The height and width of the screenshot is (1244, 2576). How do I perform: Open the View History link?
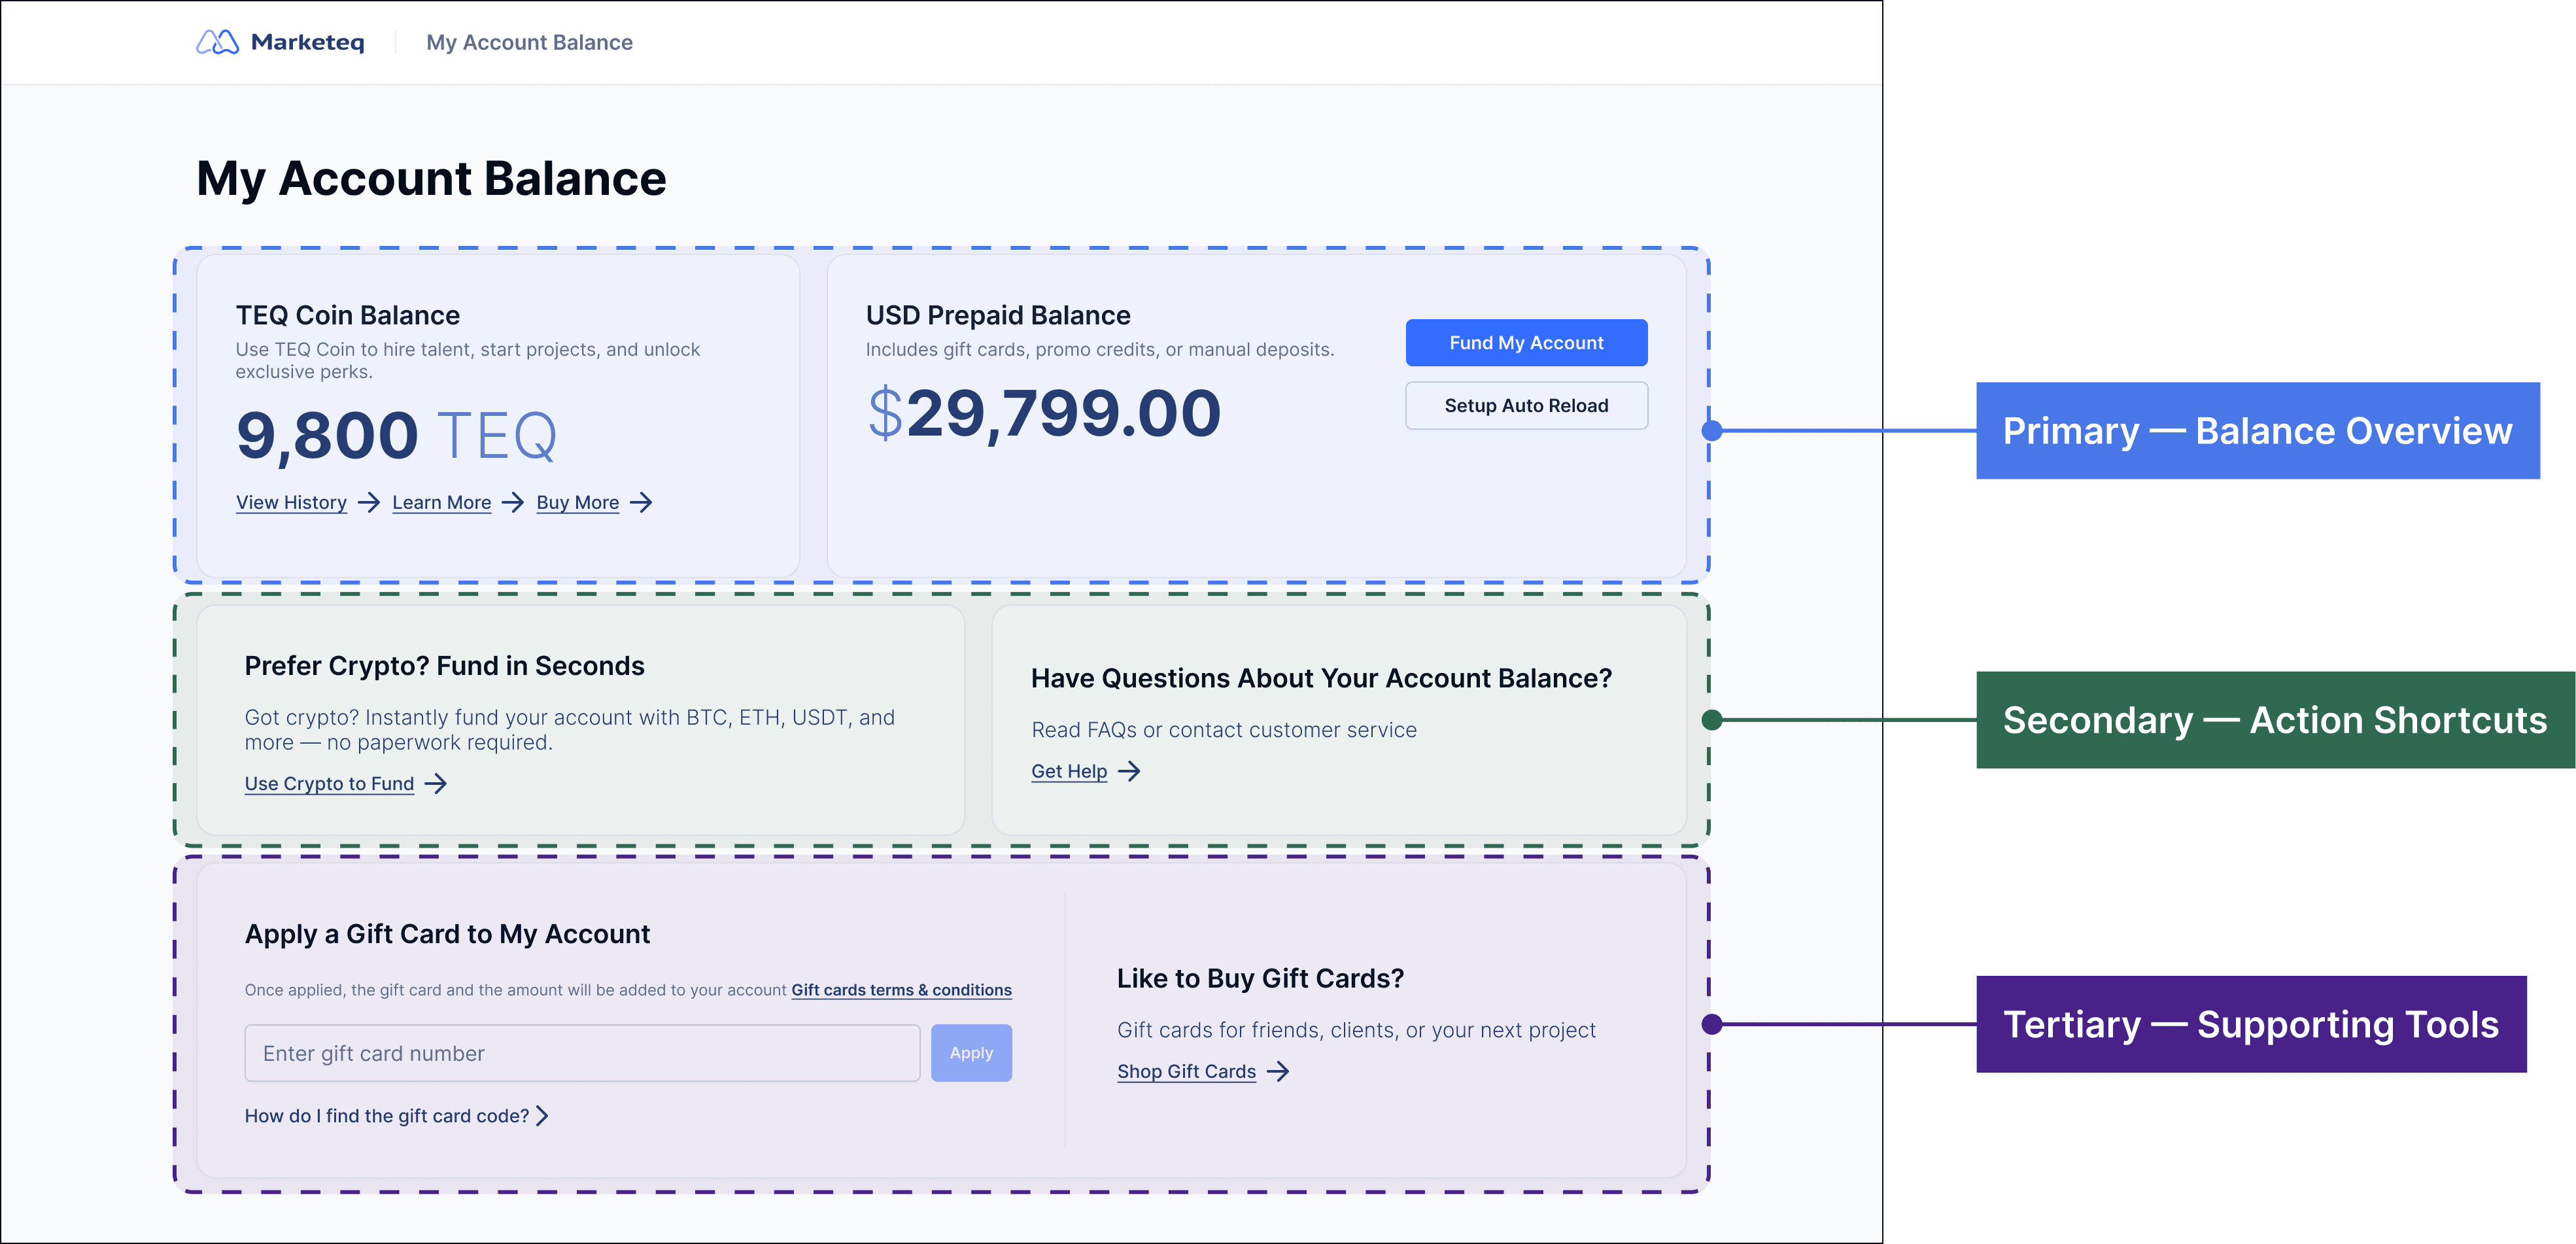(291, 502)
